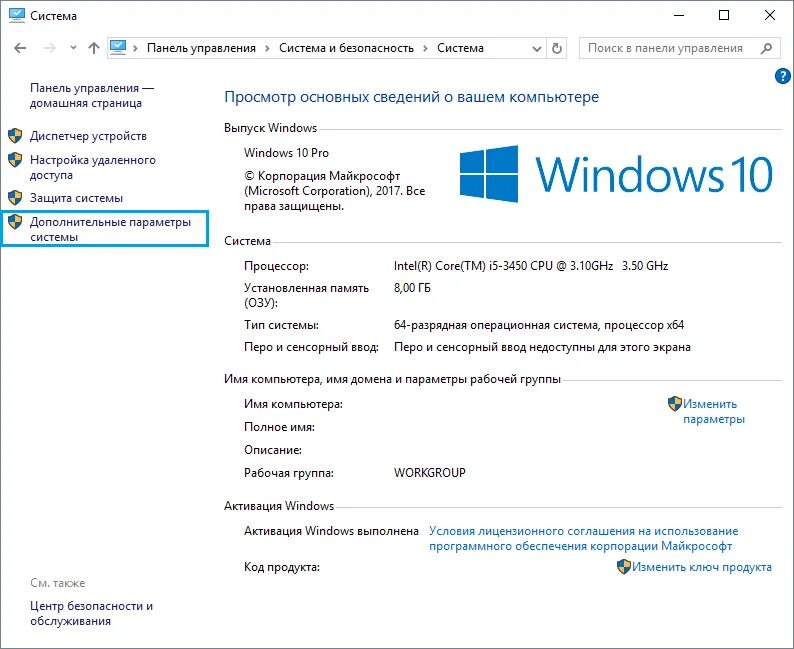Viewport: 794px width, 649px height.
Task: Open Настройка удаленного доступа link
Action: pos(93,167)
